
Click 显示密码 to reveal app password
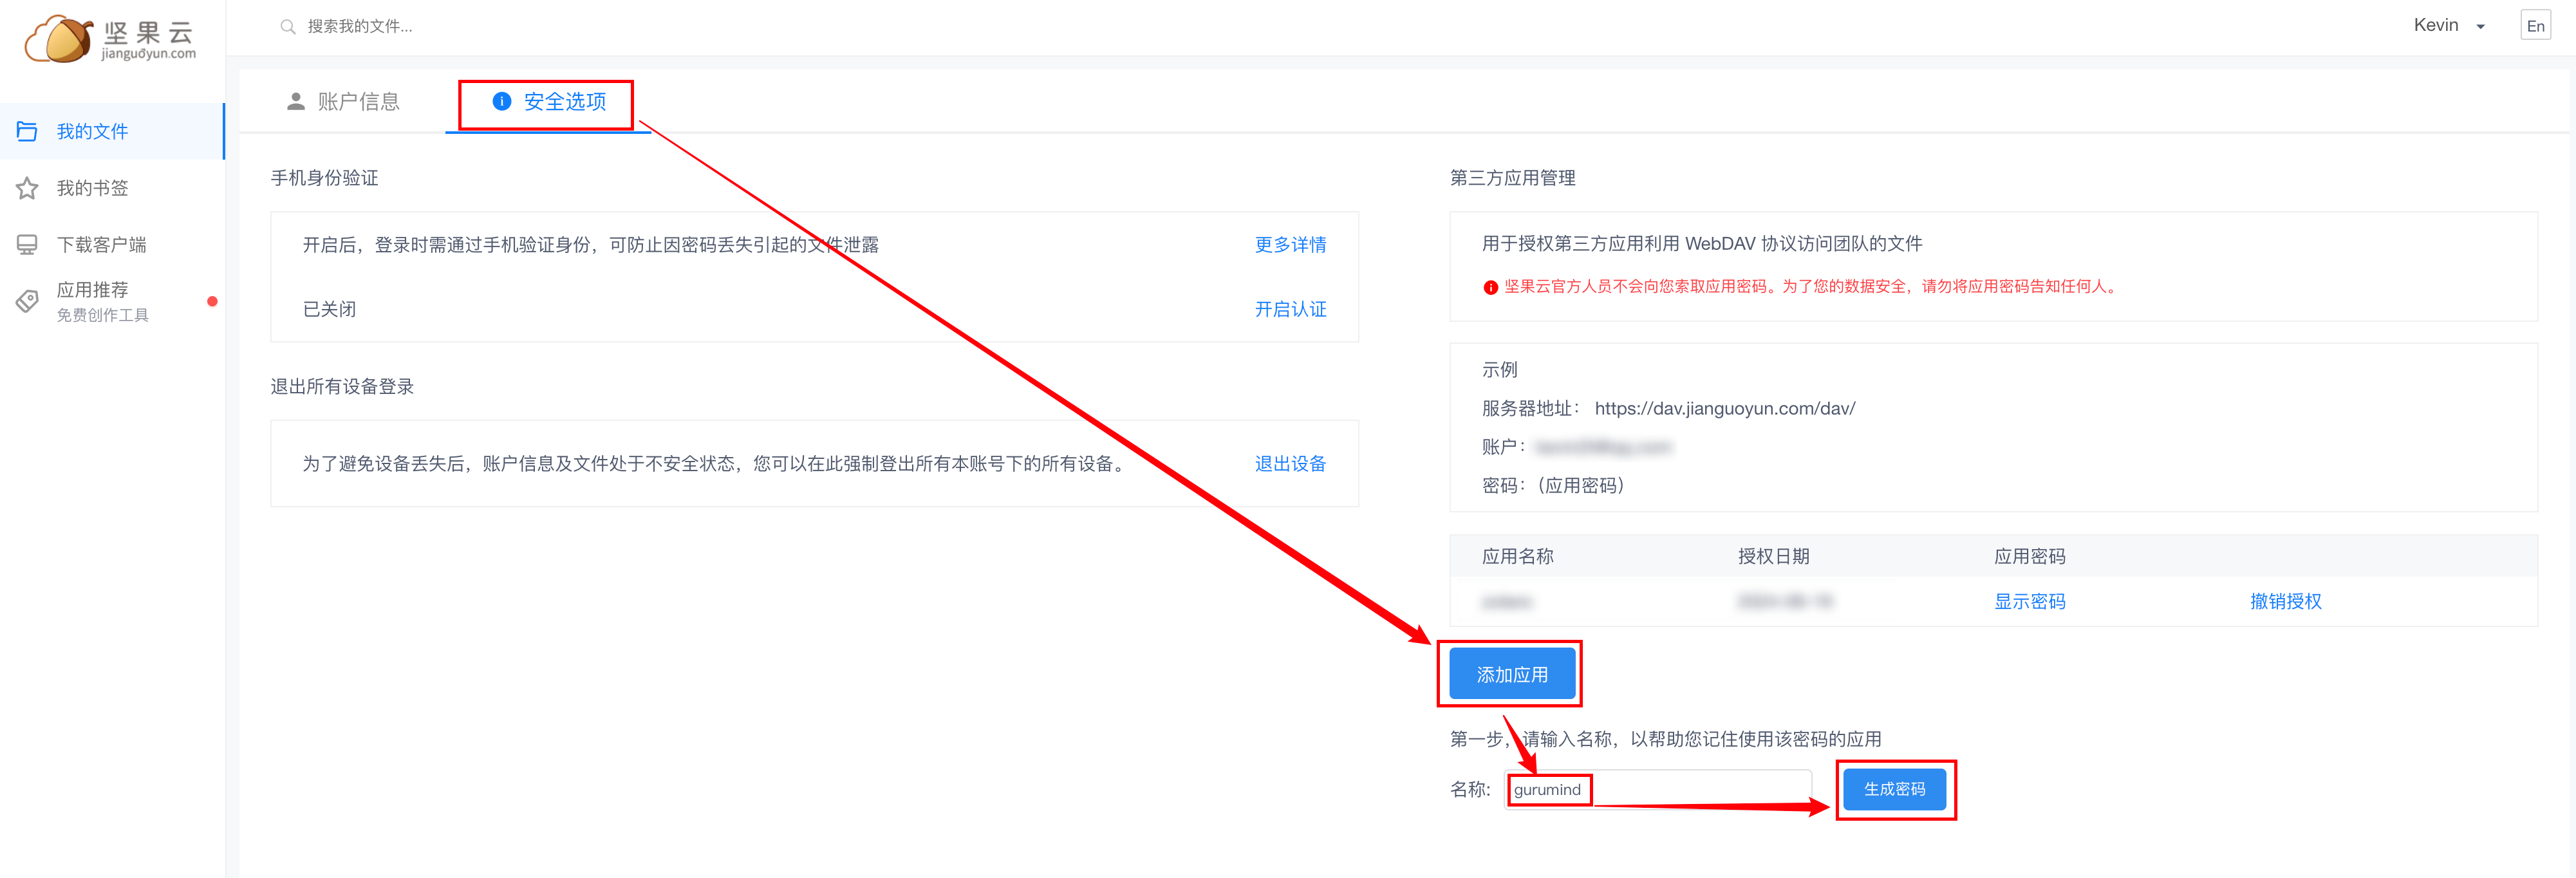[x=2029, y=601]
